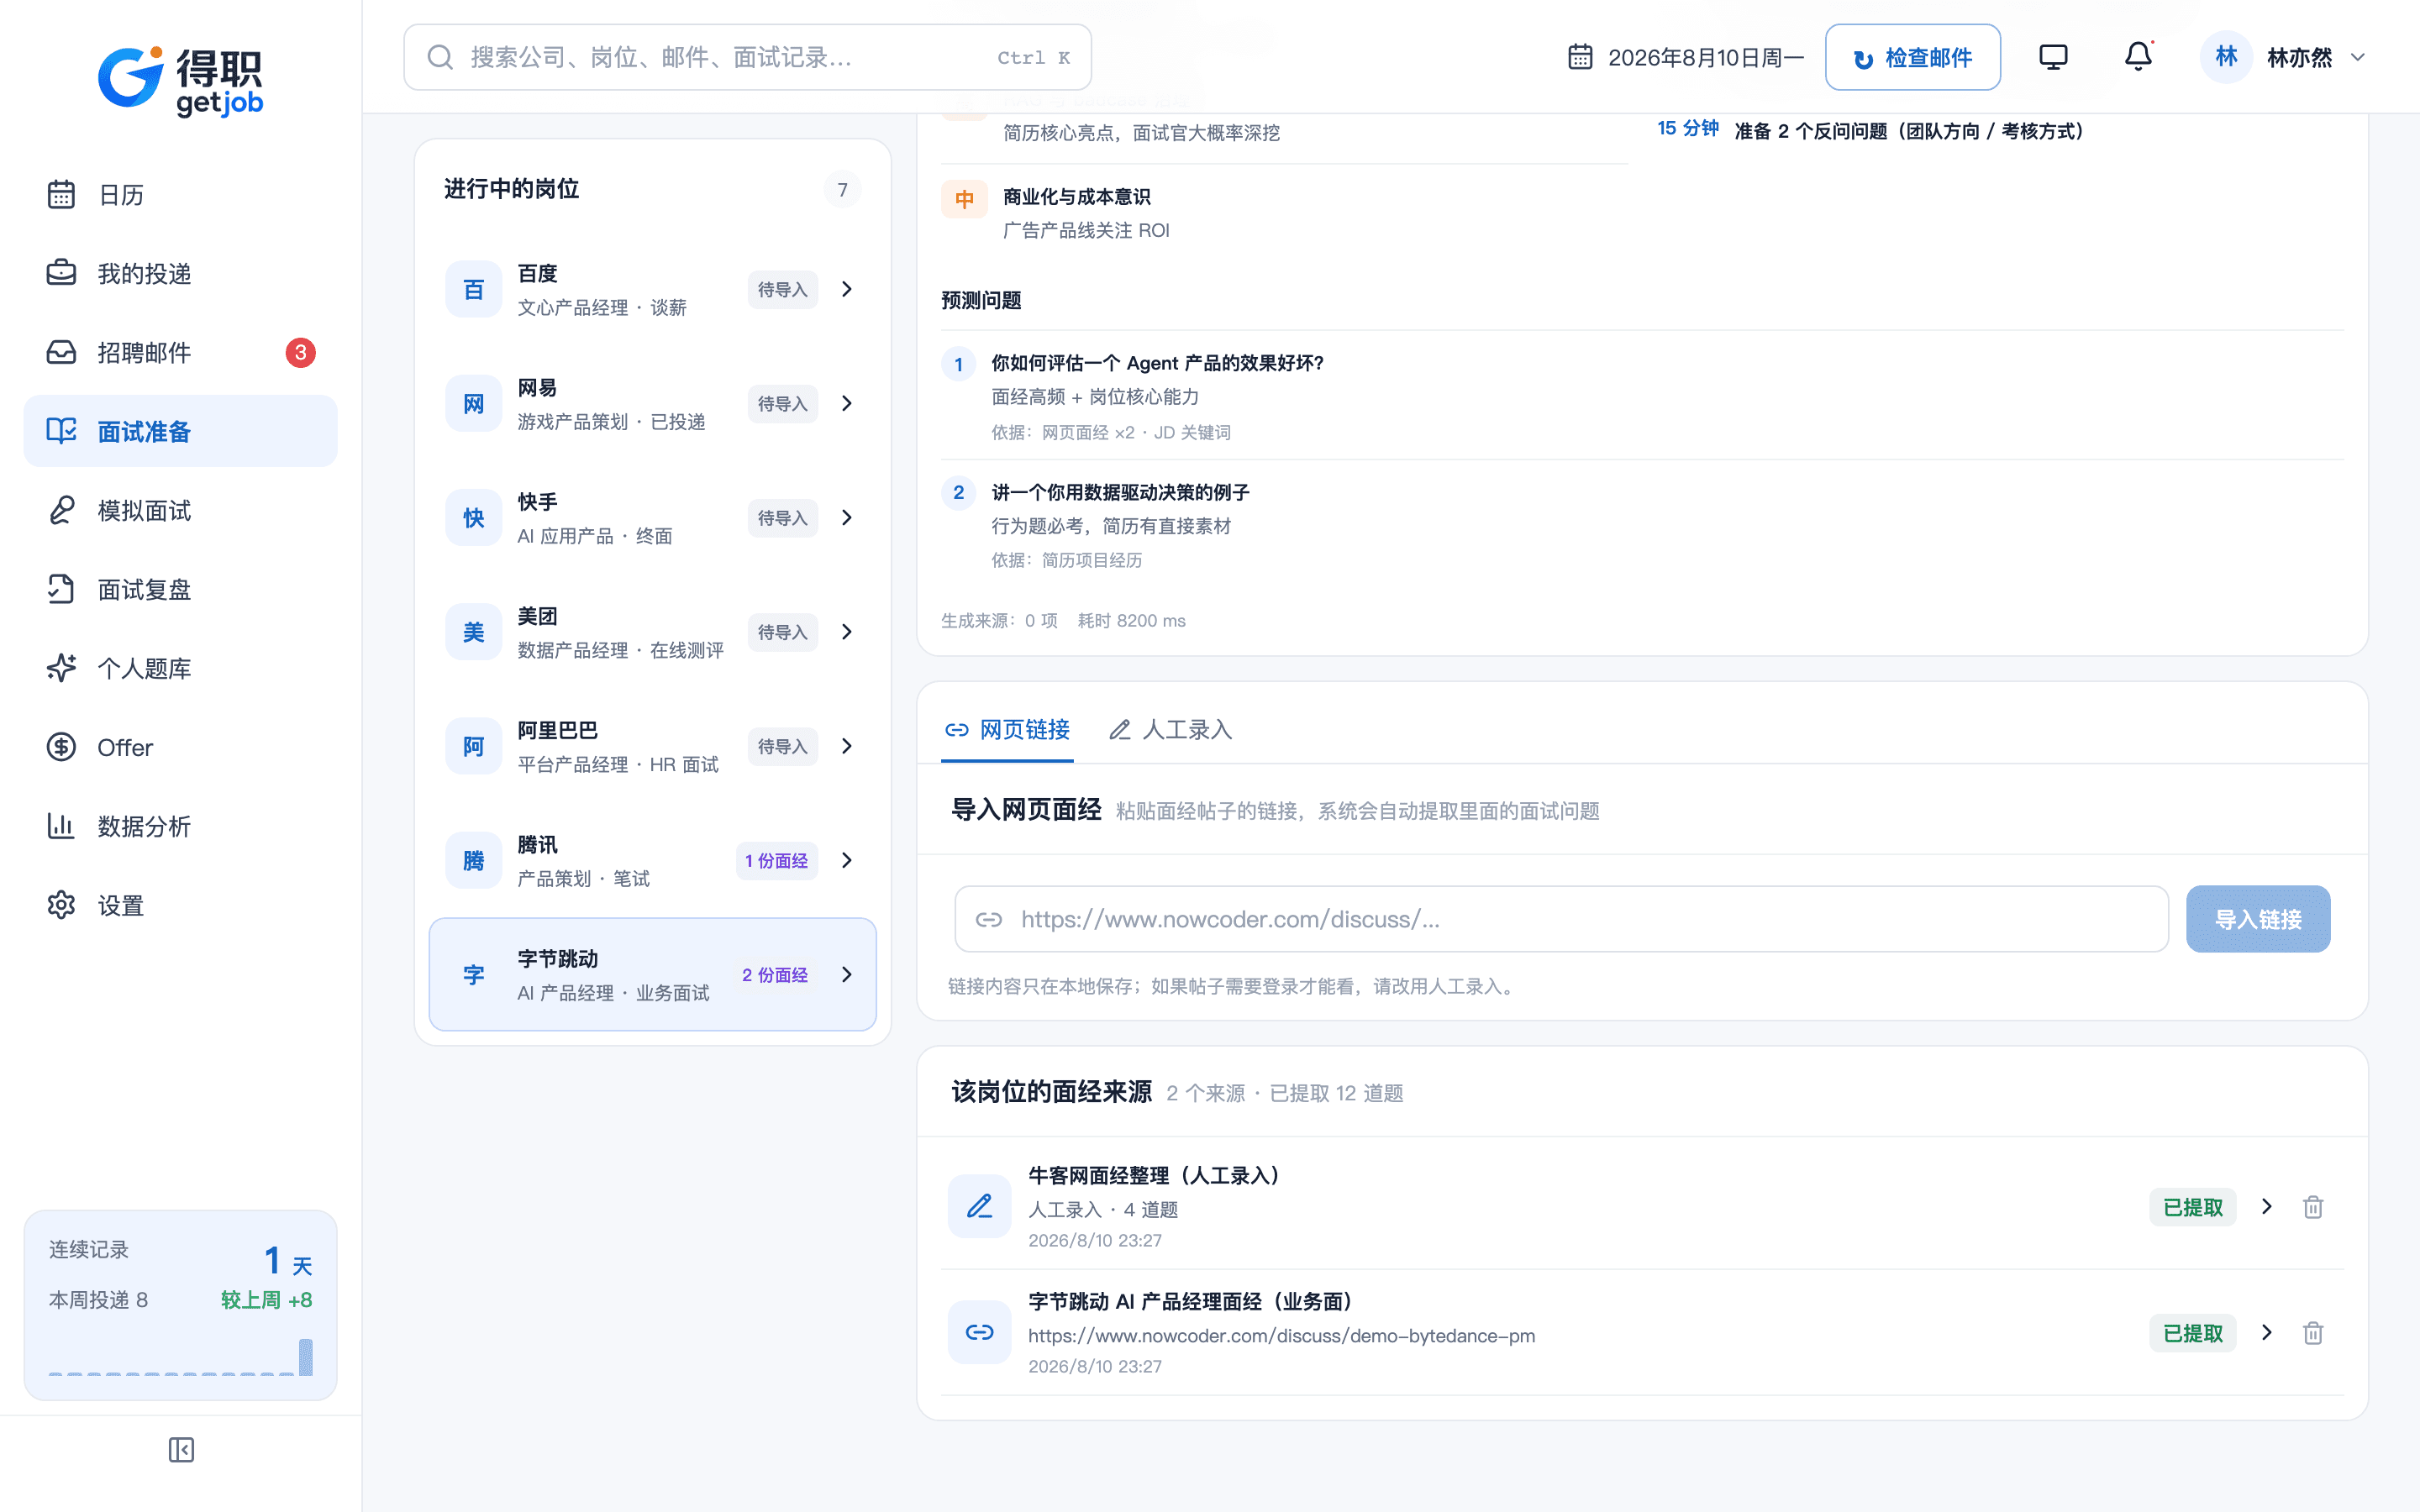Click the 中 priority badge
This screenshot has width=2420, height=1512.
[964, 199]
